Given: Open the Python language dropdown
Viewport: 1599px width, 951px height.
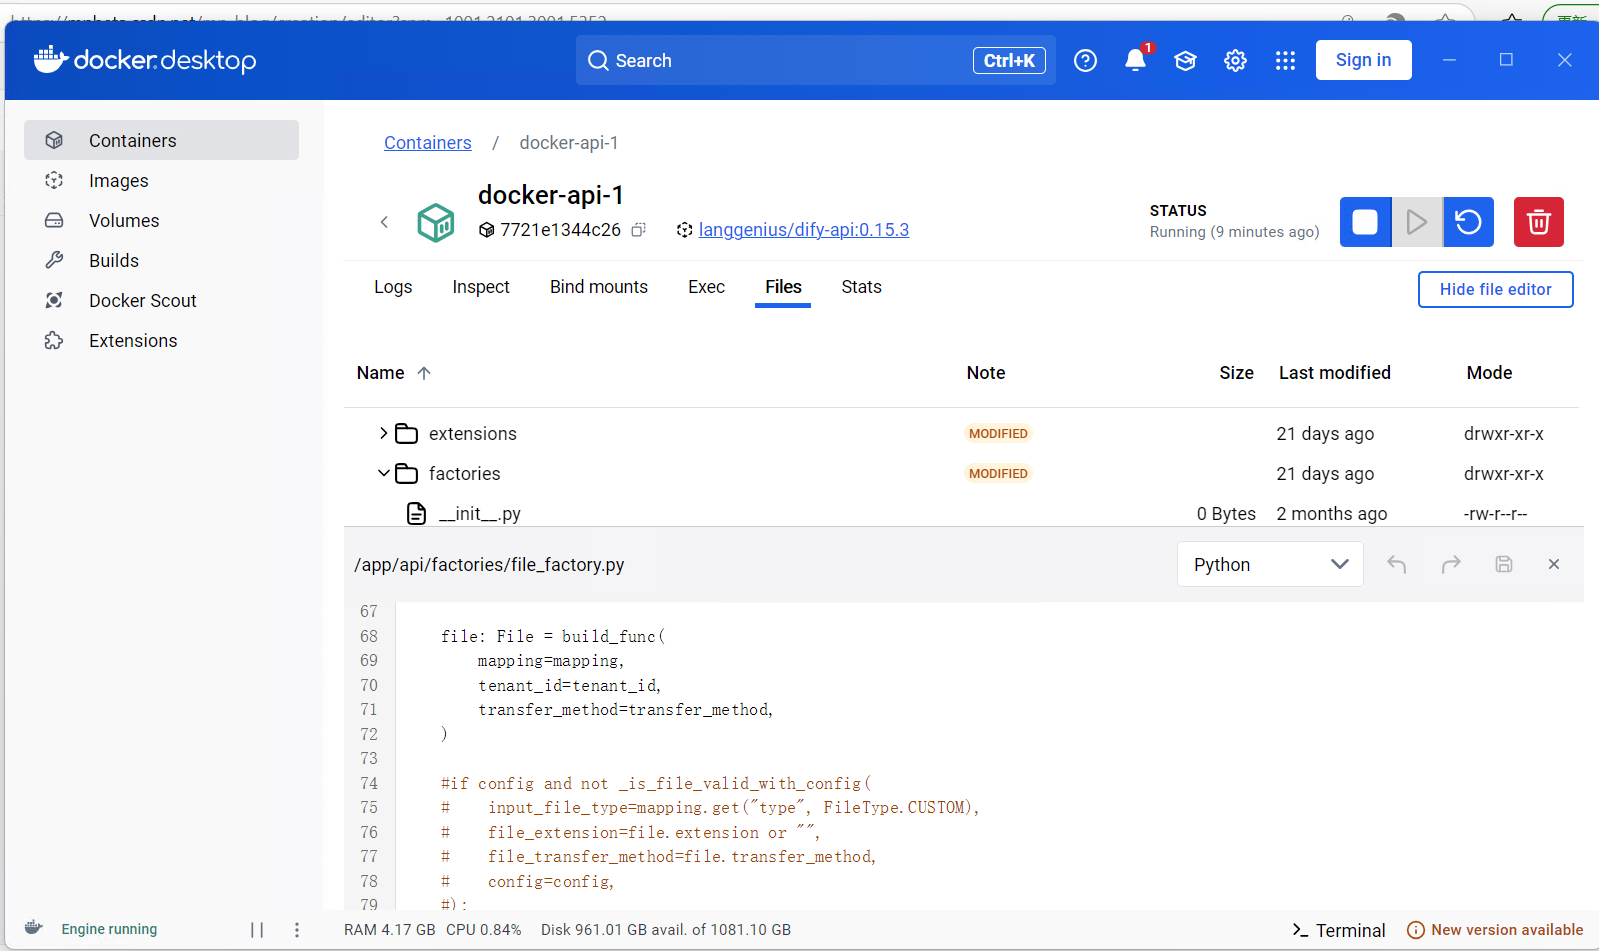Looking at the screenshot, I should (x=1270, y=564).
